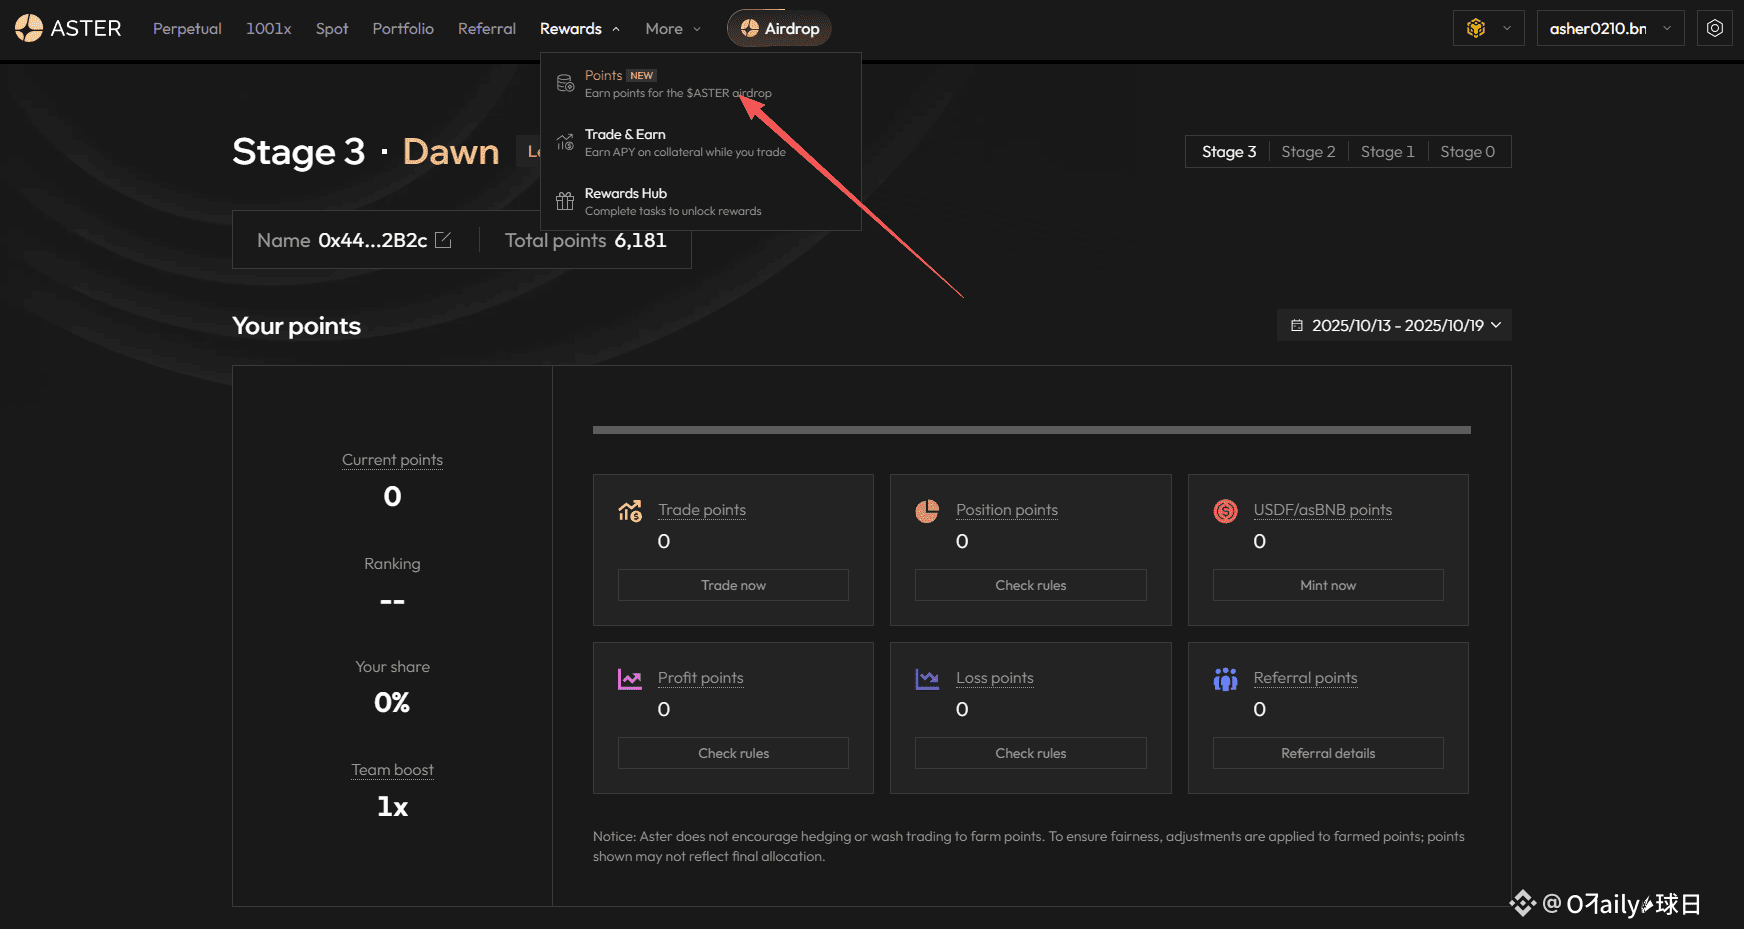Image resolution: width=1744 pixels, height=929 pixels.
Task: Switch to the Stage 2 tab
Action: (1308, 152)
